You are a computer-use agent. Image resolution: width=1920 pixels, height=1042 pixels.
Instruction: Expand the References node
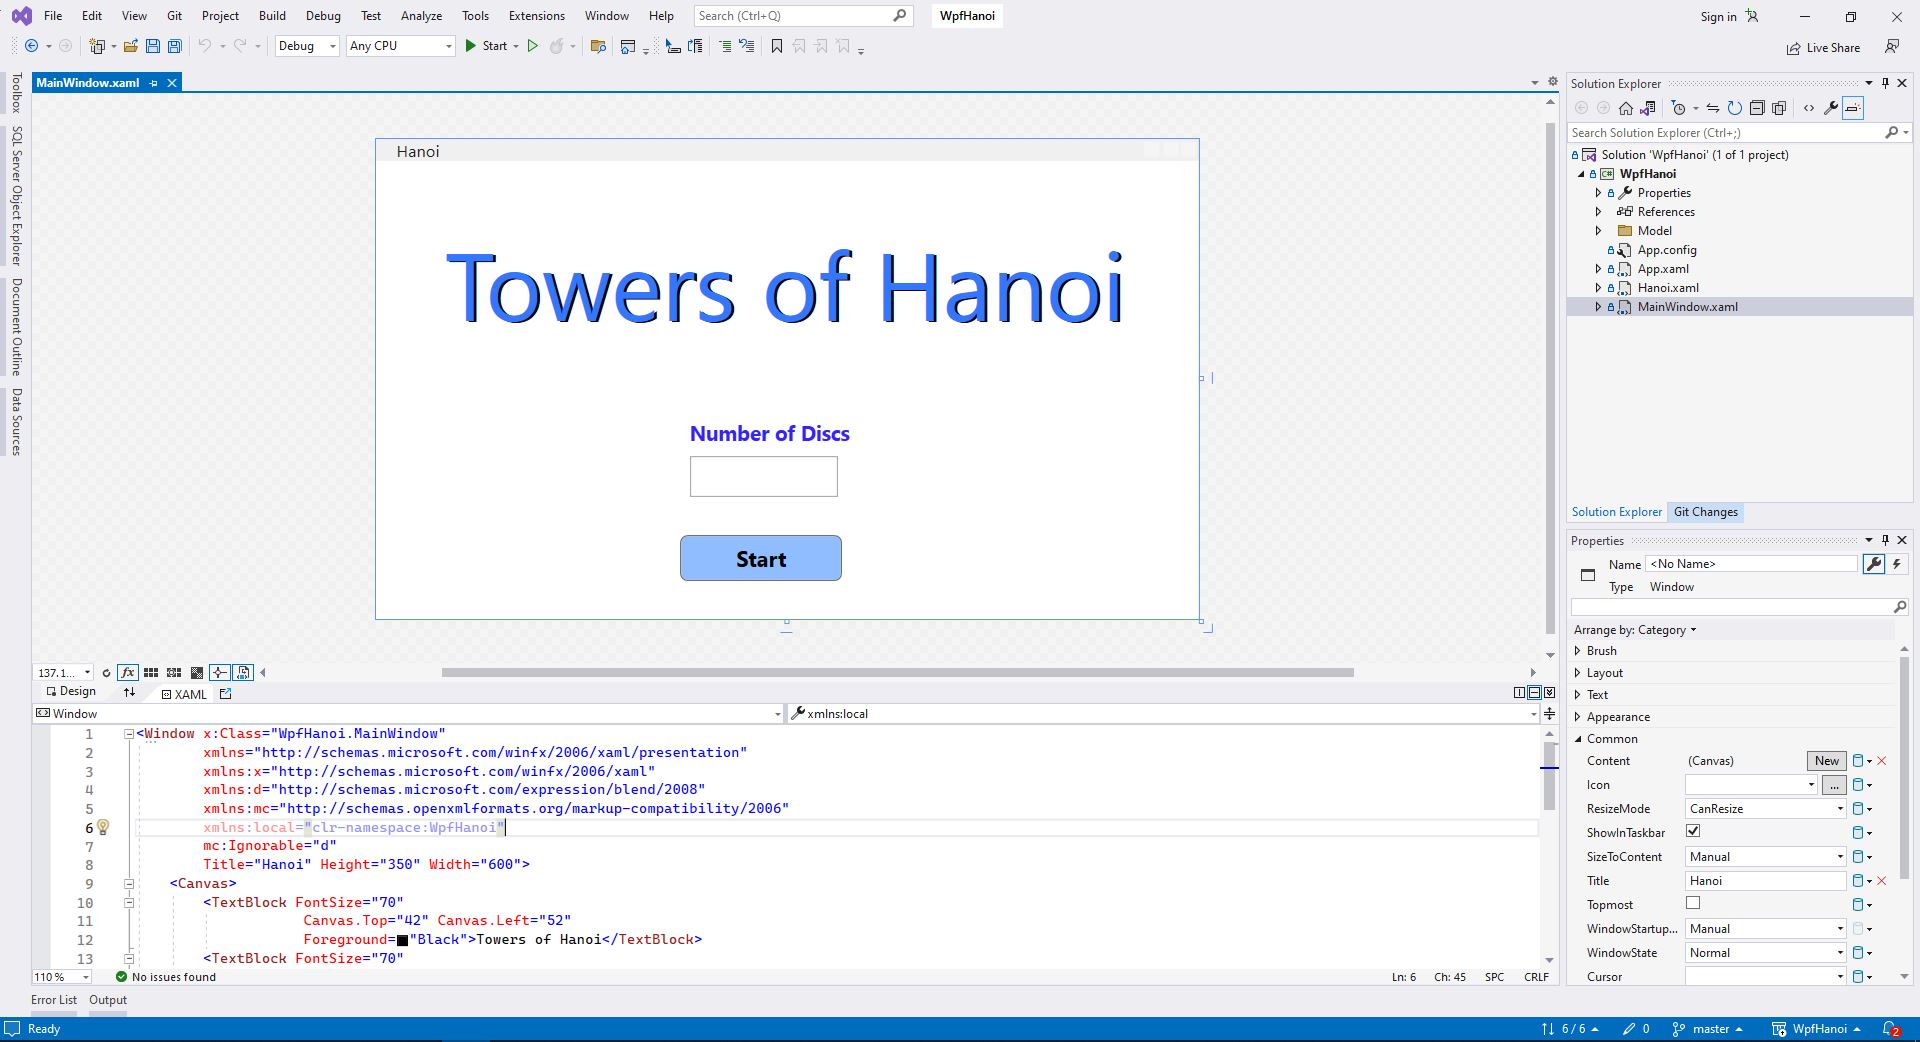pos(1598,212)
